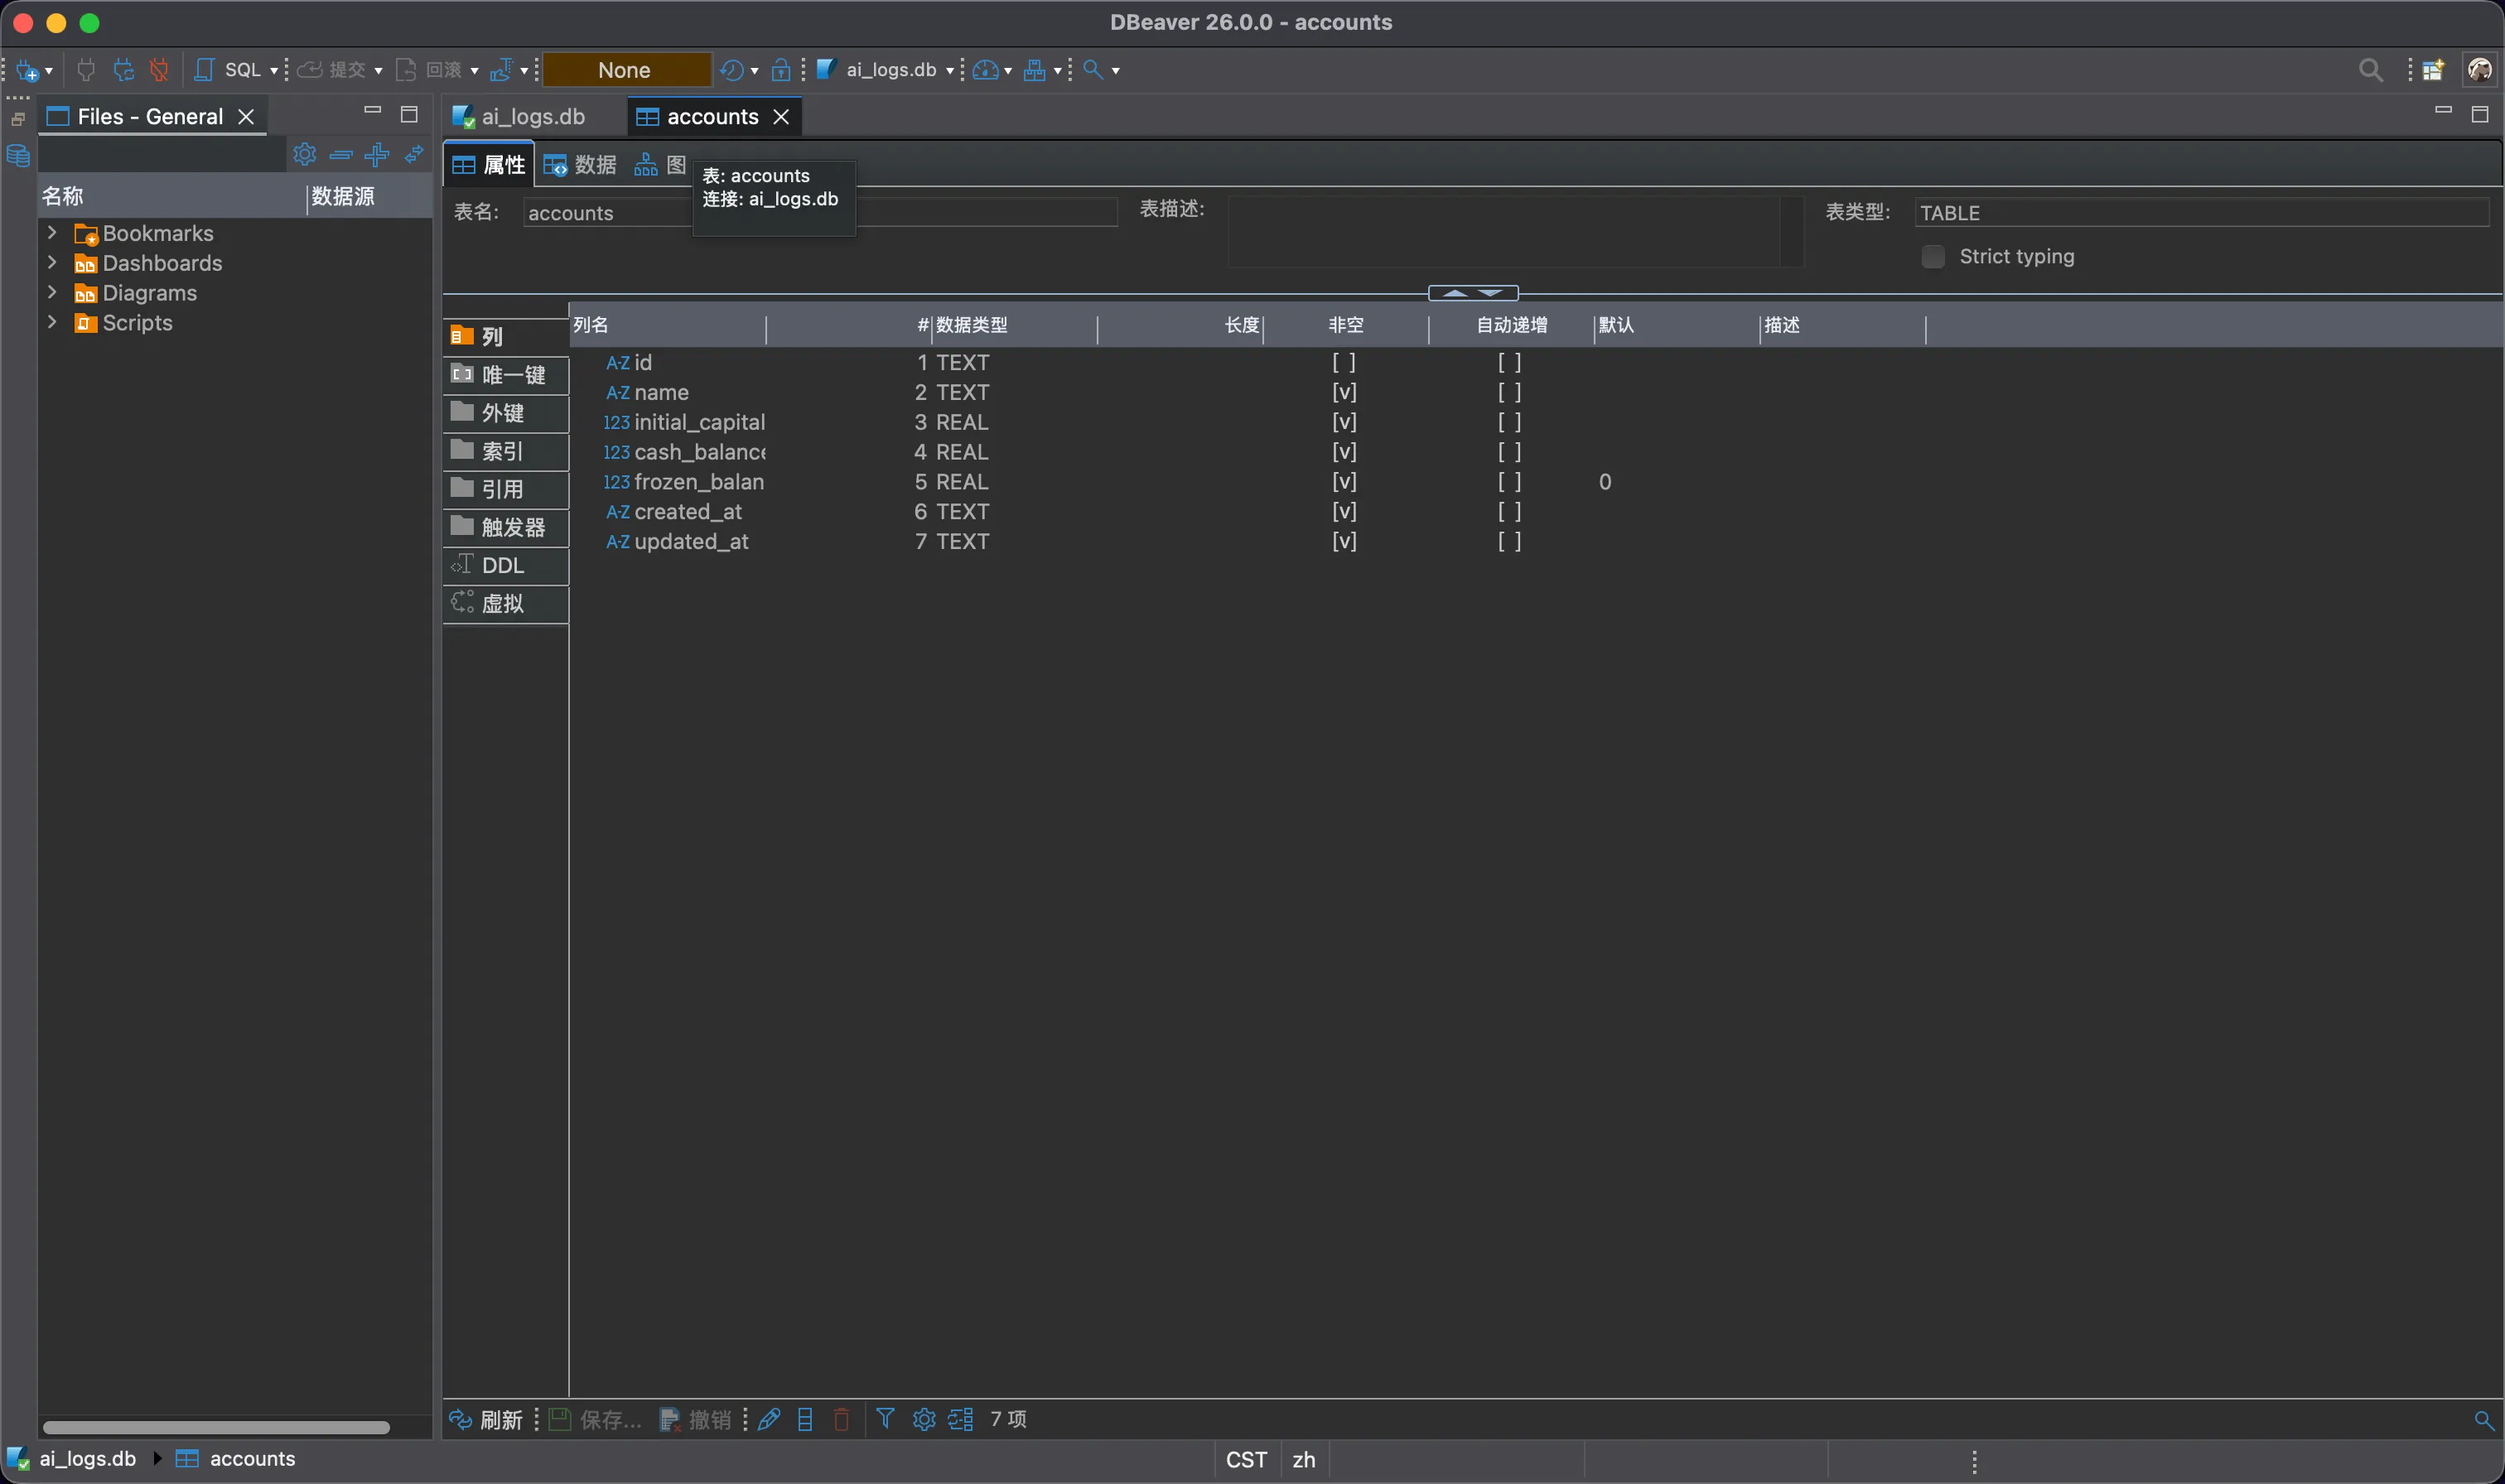Click the disconnect red plug icon
This screenshot has width=2505, height=1484.
pyautogui.click(x=159, y=70)
